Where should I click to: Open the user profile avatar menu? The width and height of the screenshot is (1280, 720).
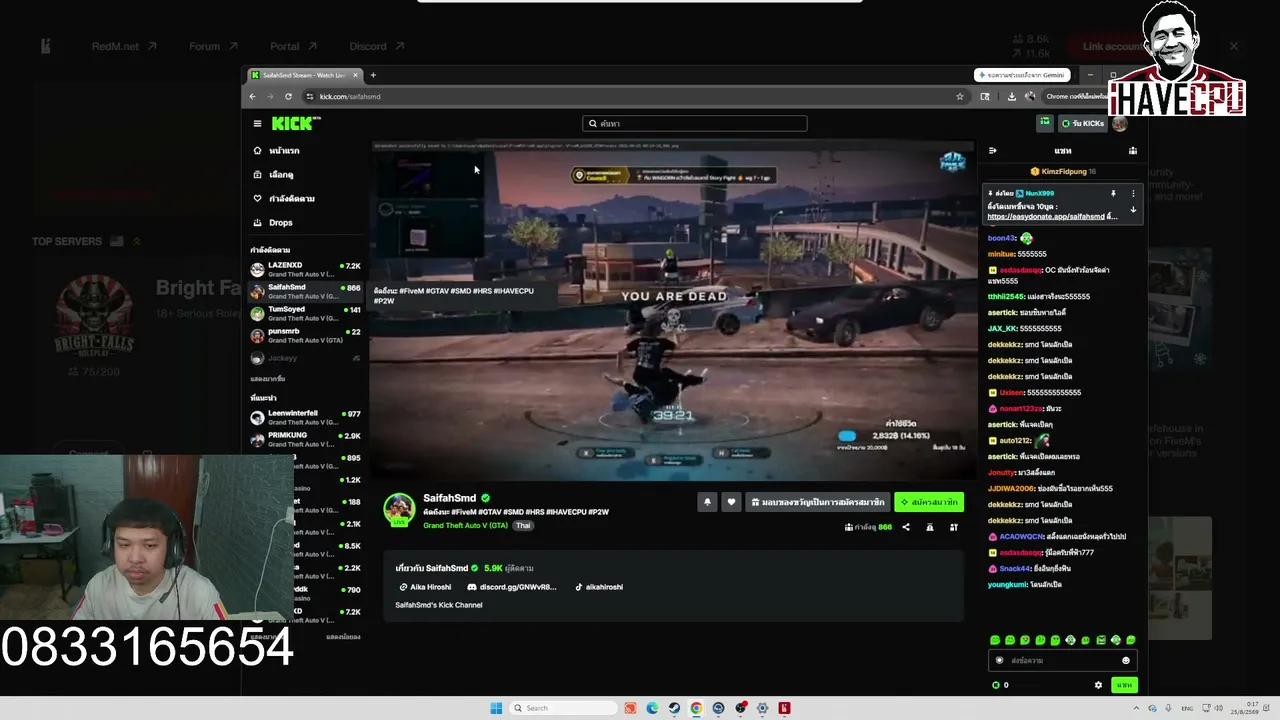point(1120,123)
